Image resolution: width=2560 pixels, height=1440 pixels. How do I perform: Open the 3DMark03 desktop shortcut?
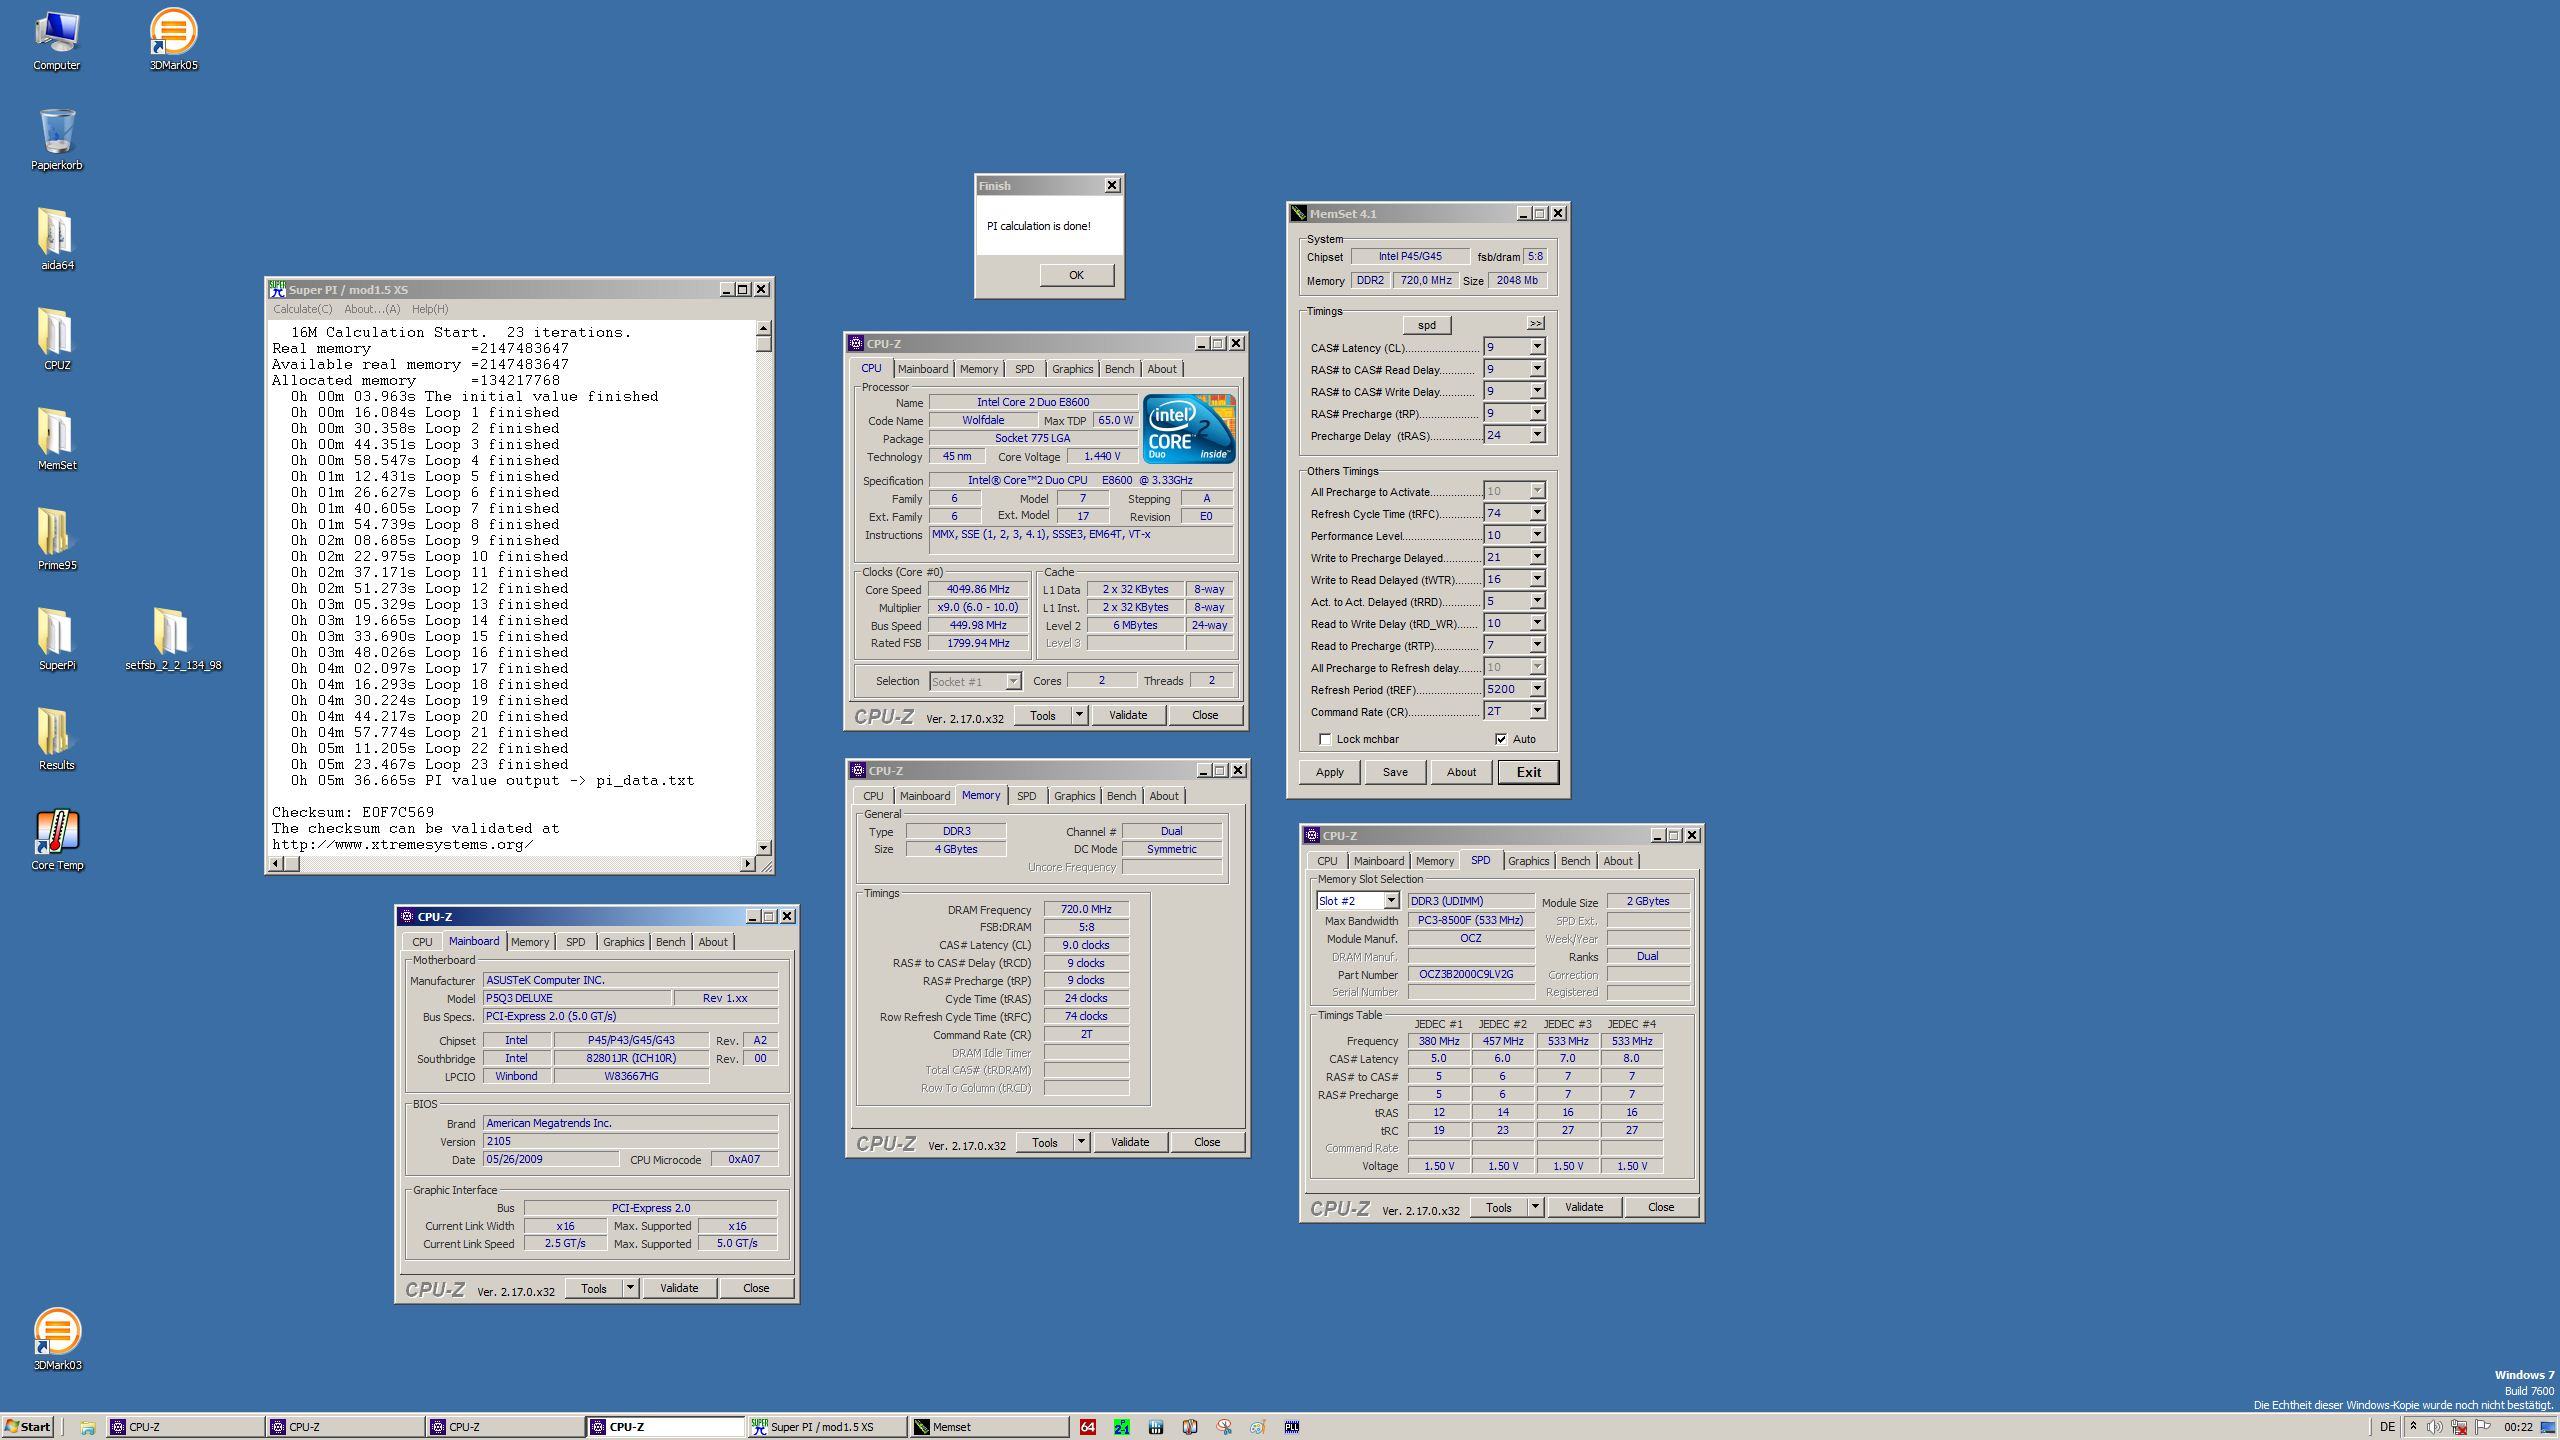click(57, 1333)
